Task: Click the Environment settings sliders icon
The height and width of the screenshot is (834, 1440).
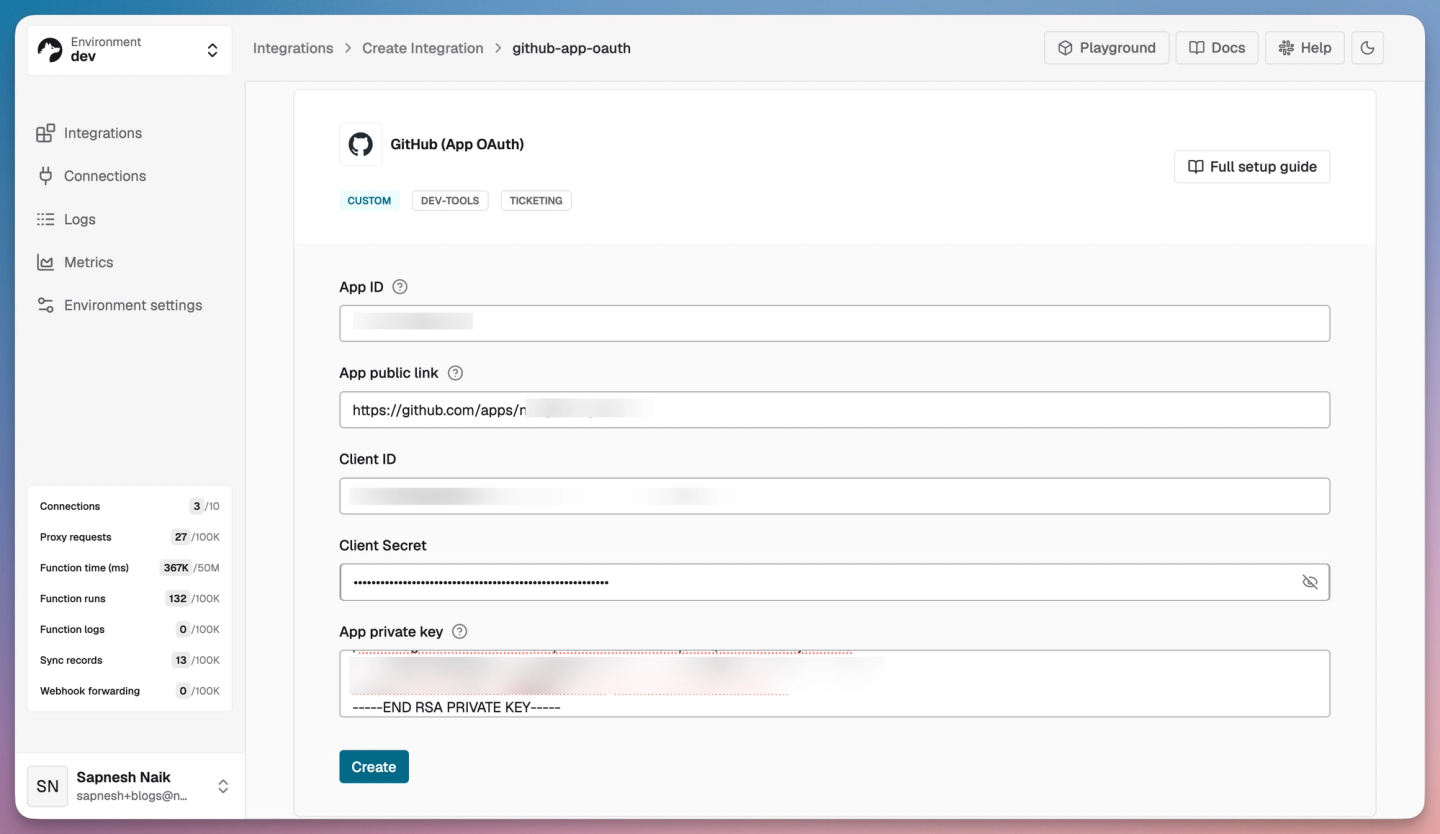Action: click(45, 305)
